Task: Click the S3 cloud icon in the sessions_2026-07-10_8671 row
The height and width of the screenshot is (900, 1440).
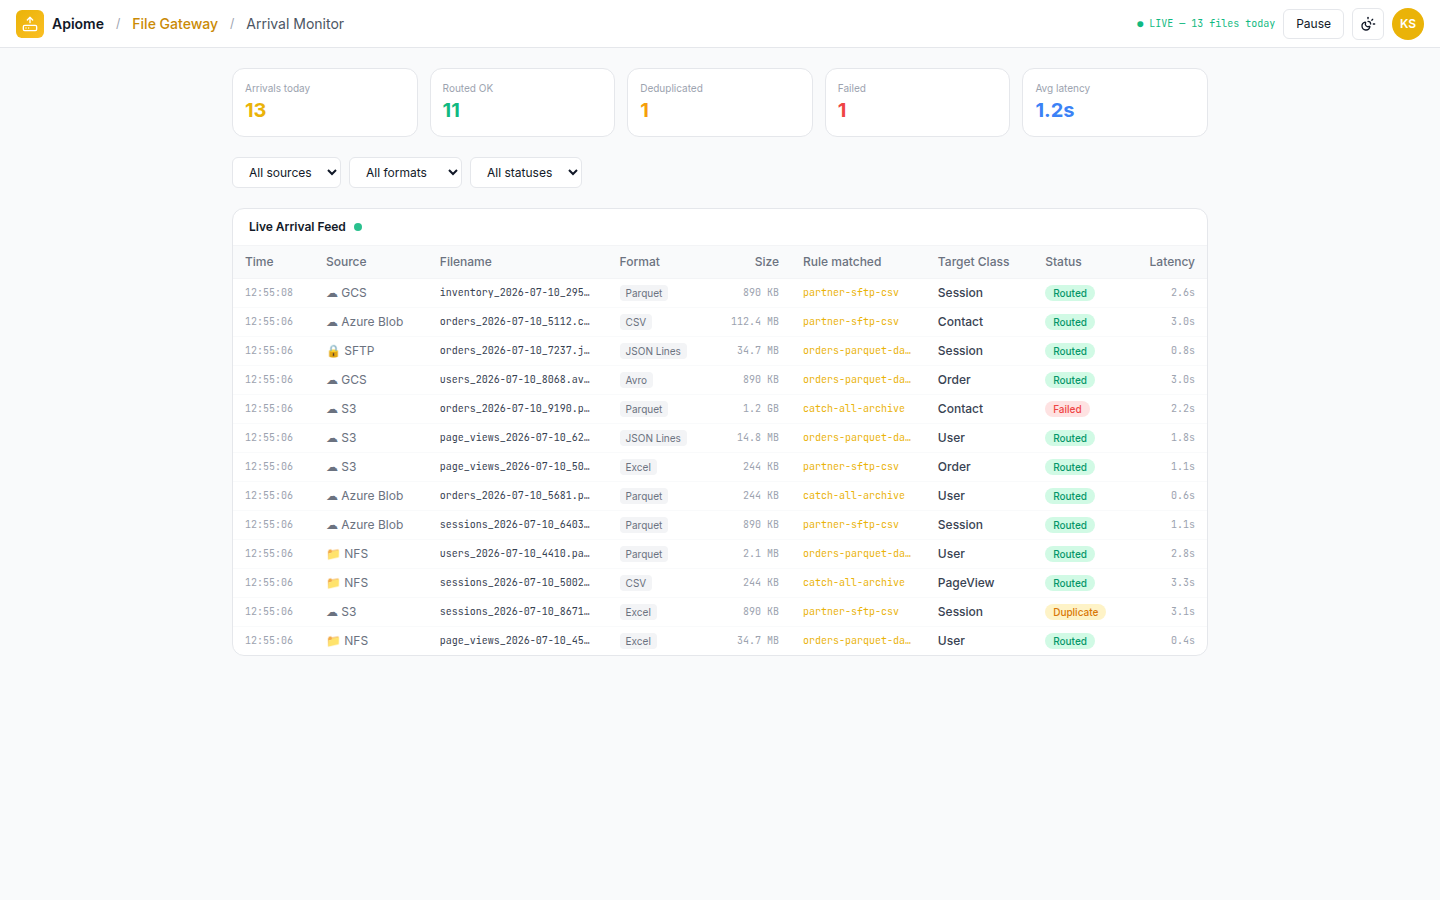Action: (332, 613)
